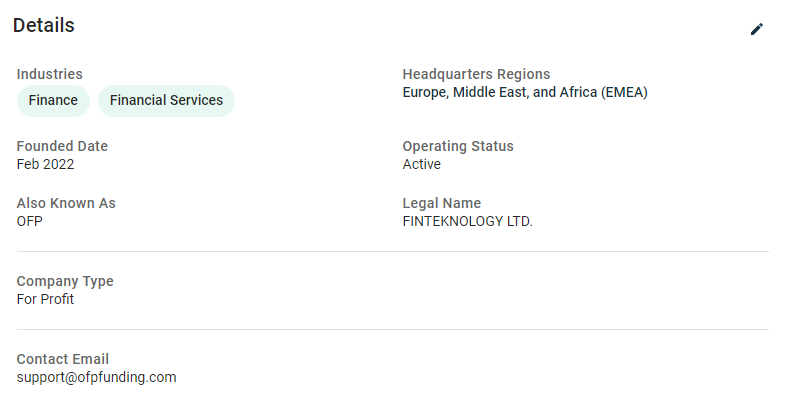This screenshot has height=404, width=785.
Task: Select the Finance industry chip
Action: pos(53,101)
